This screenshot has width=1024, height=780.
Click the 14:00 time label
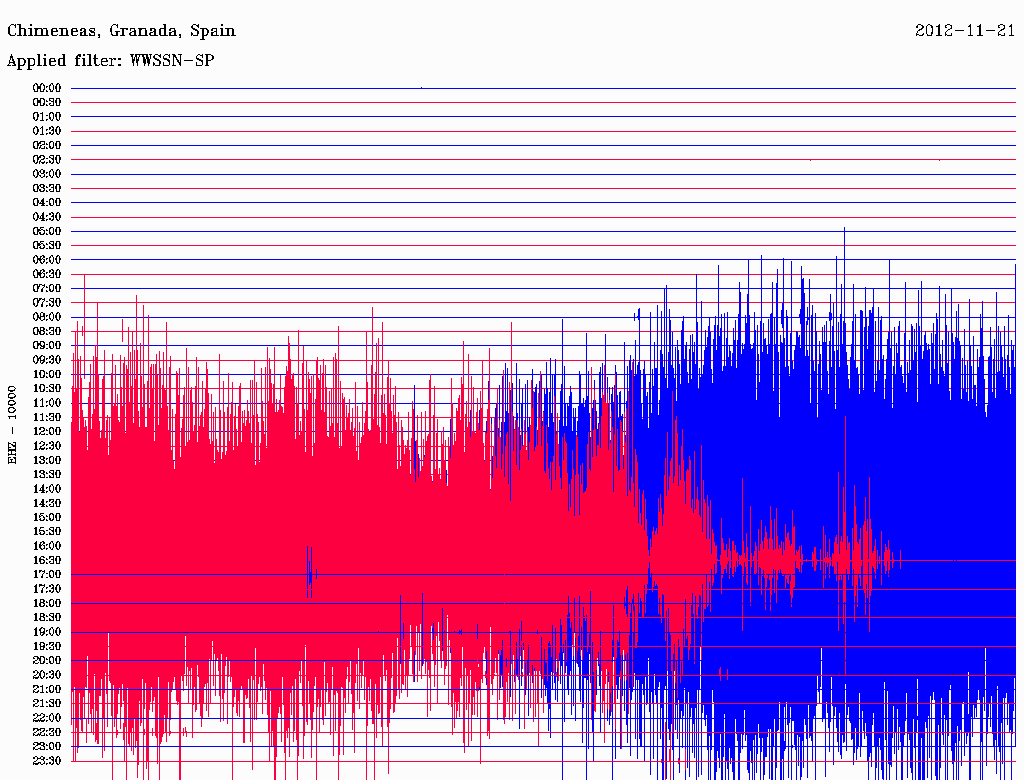point(47,489)
